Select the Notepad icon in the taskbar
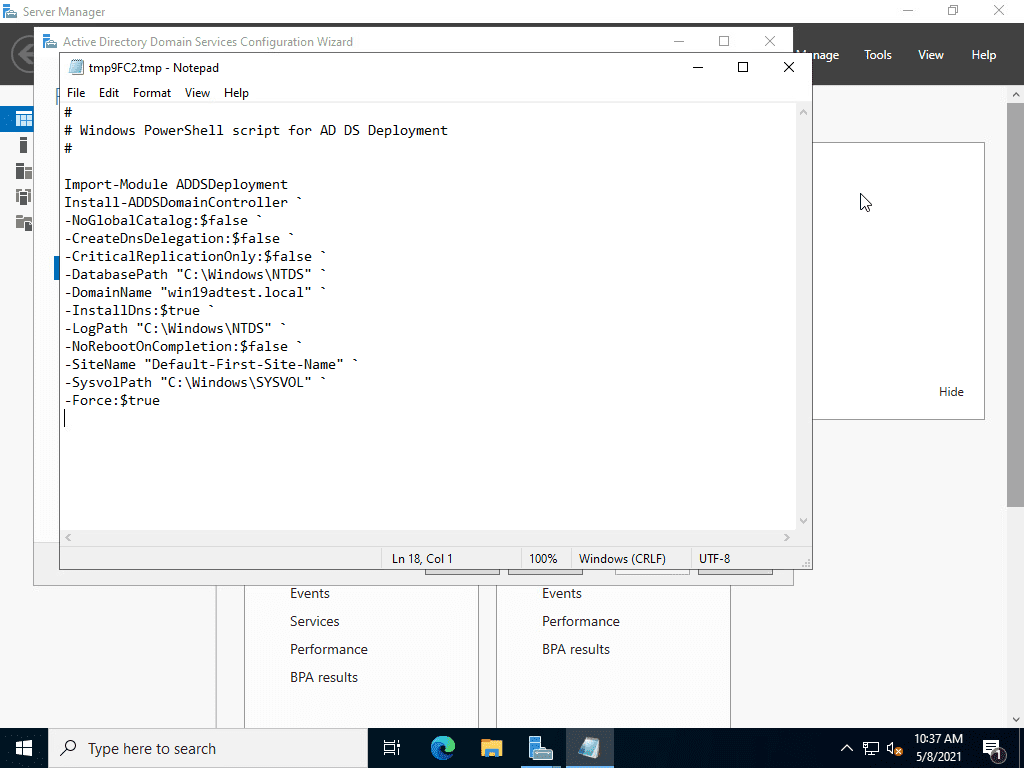 (590, 747)
